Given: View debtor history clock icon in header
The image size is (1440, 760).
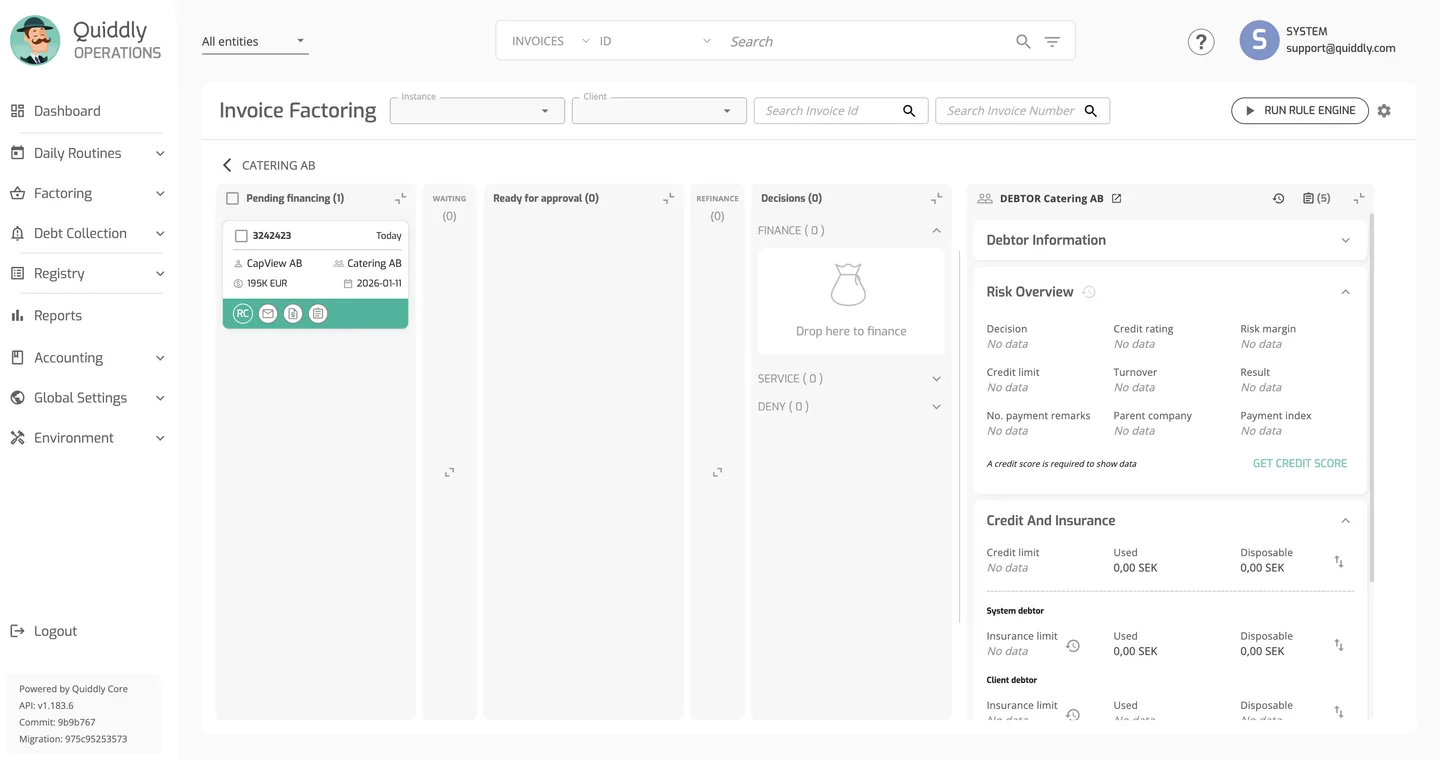Looking at the screenshot, I should point(1278,198).
